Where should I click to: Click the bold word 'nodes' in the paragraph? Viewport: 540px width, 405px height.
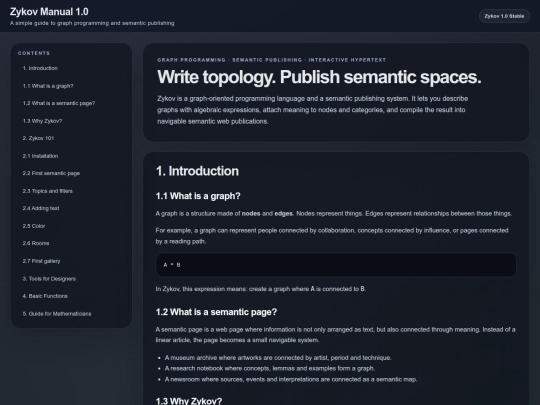tap(251, 214)
